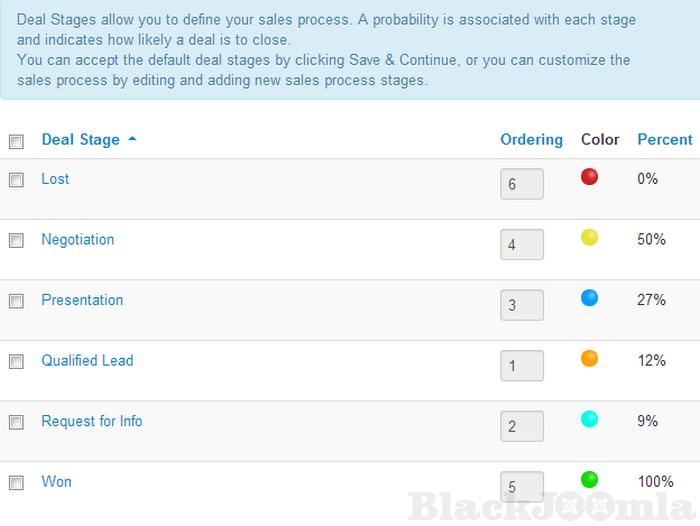Sort by the Ordering column header
The image size is (700, 526).
[531, 140]
